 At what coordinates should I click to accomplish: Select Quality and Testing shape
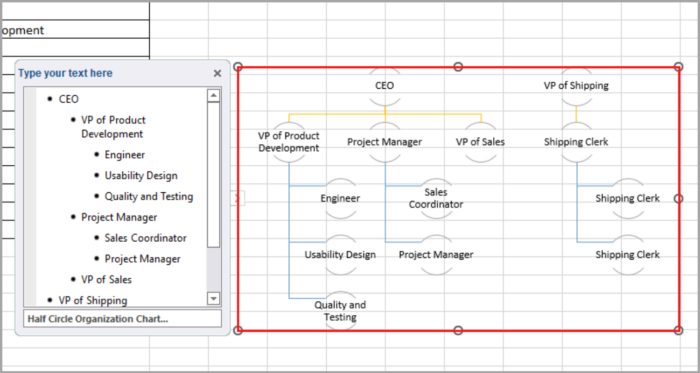click(x=340, y=311)
